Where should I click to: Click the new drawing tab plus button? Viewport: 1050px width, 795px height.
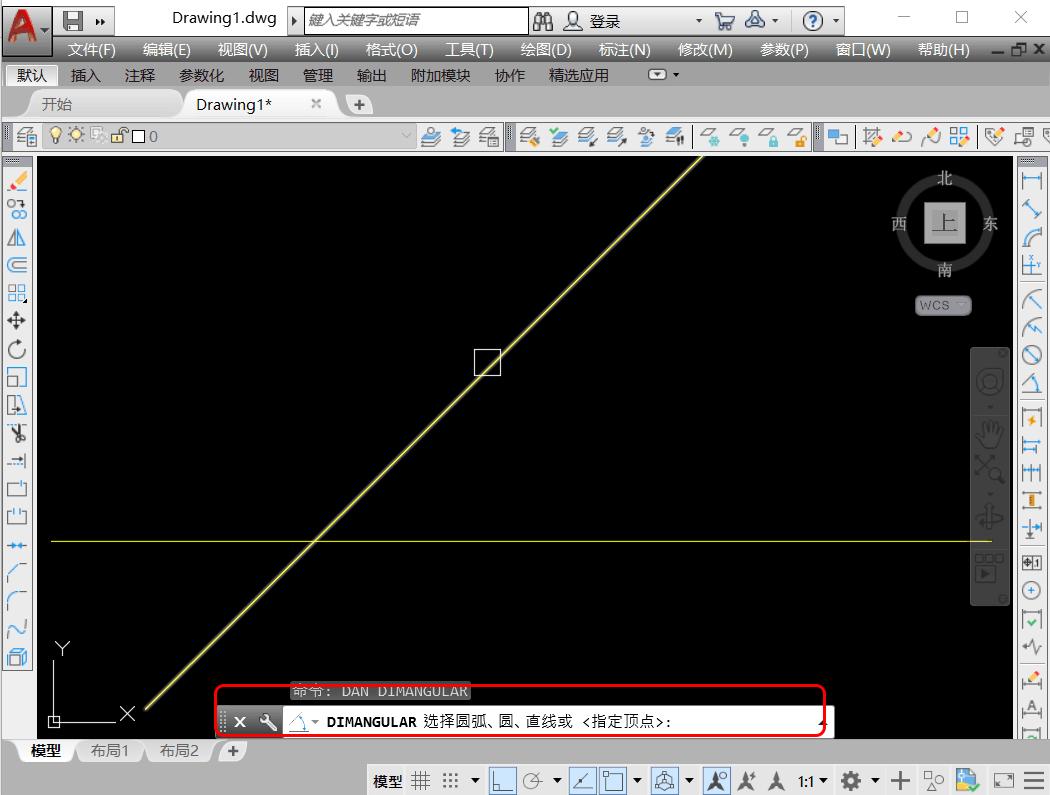(358, 104)
